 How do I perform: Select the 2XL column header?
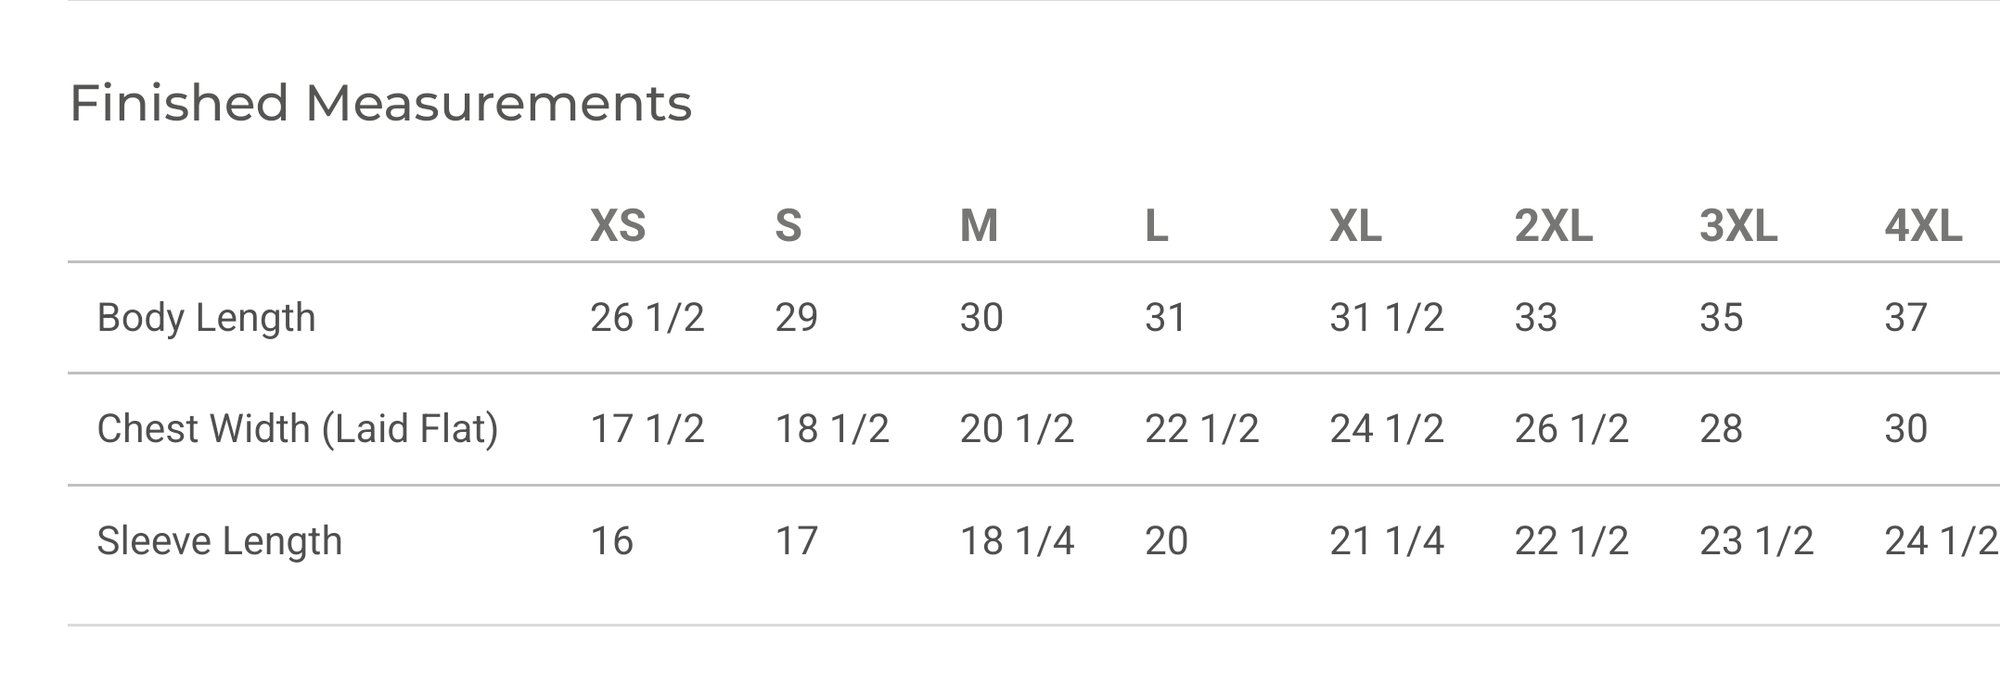tap(1553, 226)
